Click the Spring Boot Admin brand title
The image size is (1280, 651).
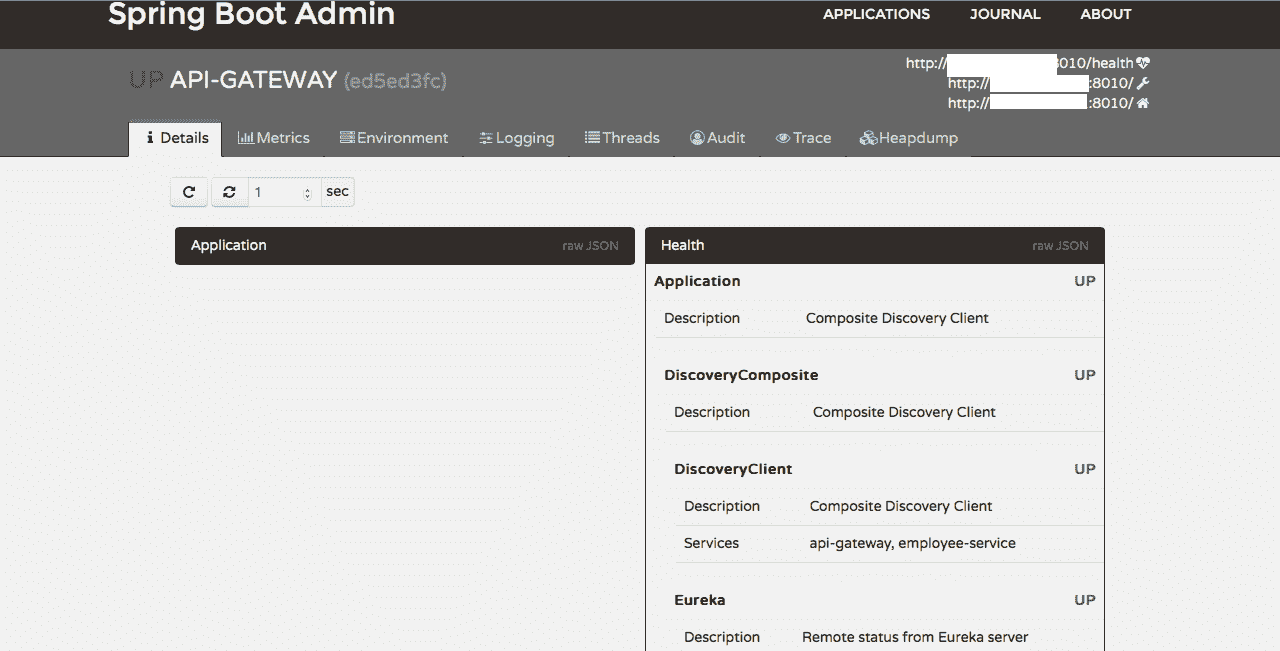click(x=251, y=14)
